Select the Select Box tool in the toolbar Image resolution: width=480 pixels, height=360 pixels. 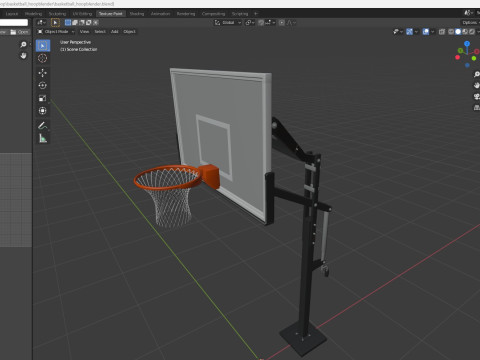coord(43,45)
